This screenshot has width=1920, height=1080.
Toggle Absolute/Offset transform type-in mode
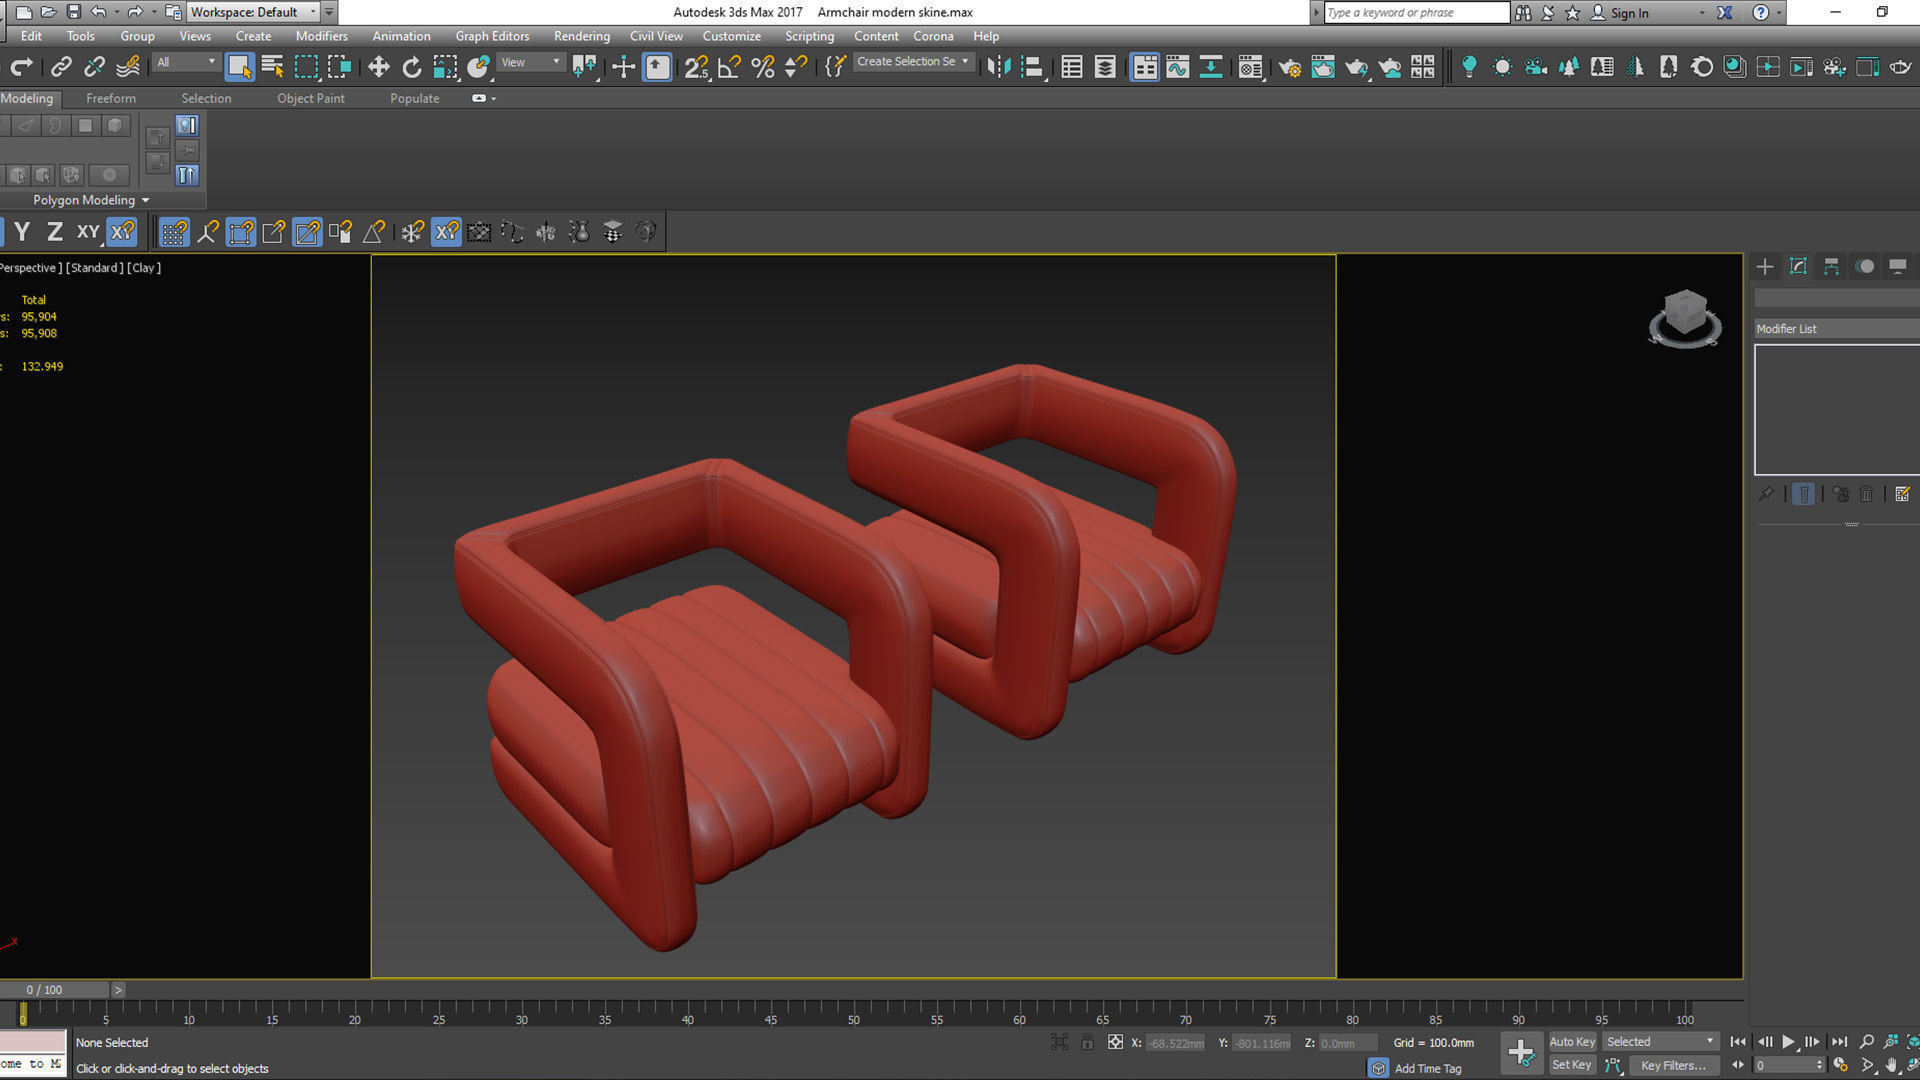(1115, 1043)
